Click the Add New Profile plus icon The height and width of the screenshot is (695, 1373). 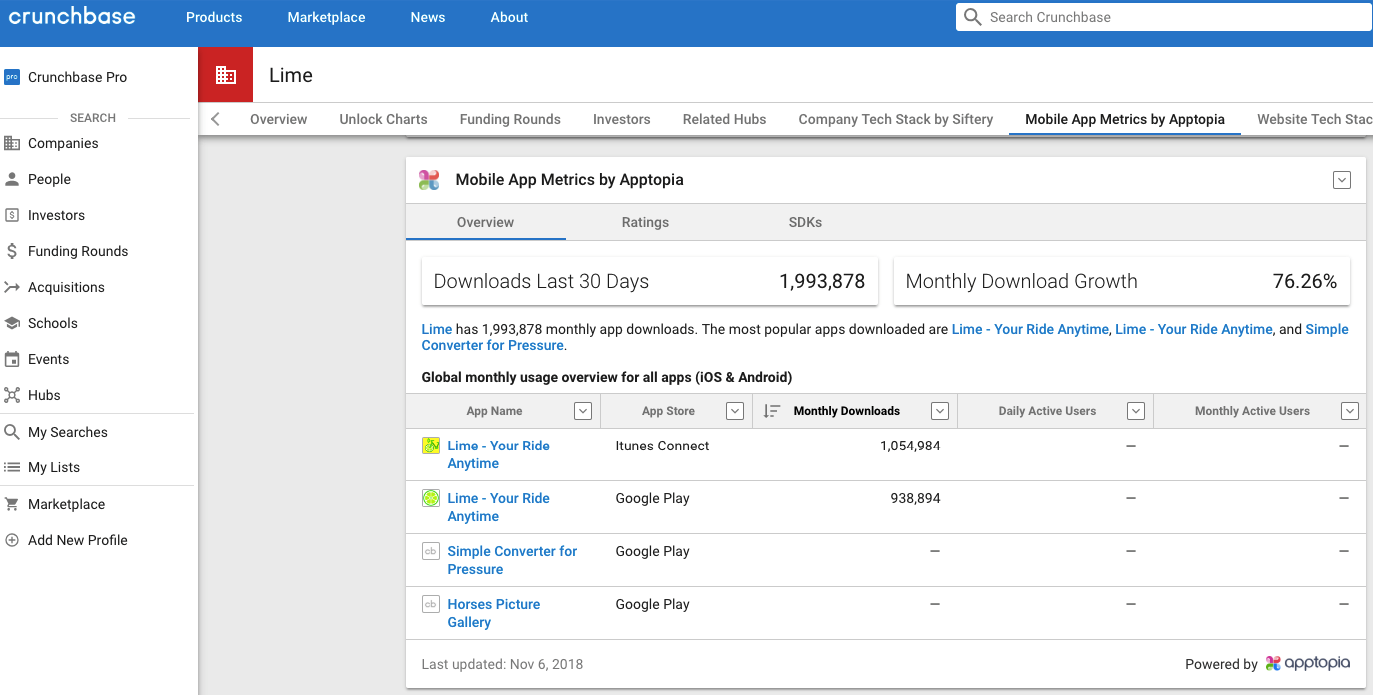12,540
